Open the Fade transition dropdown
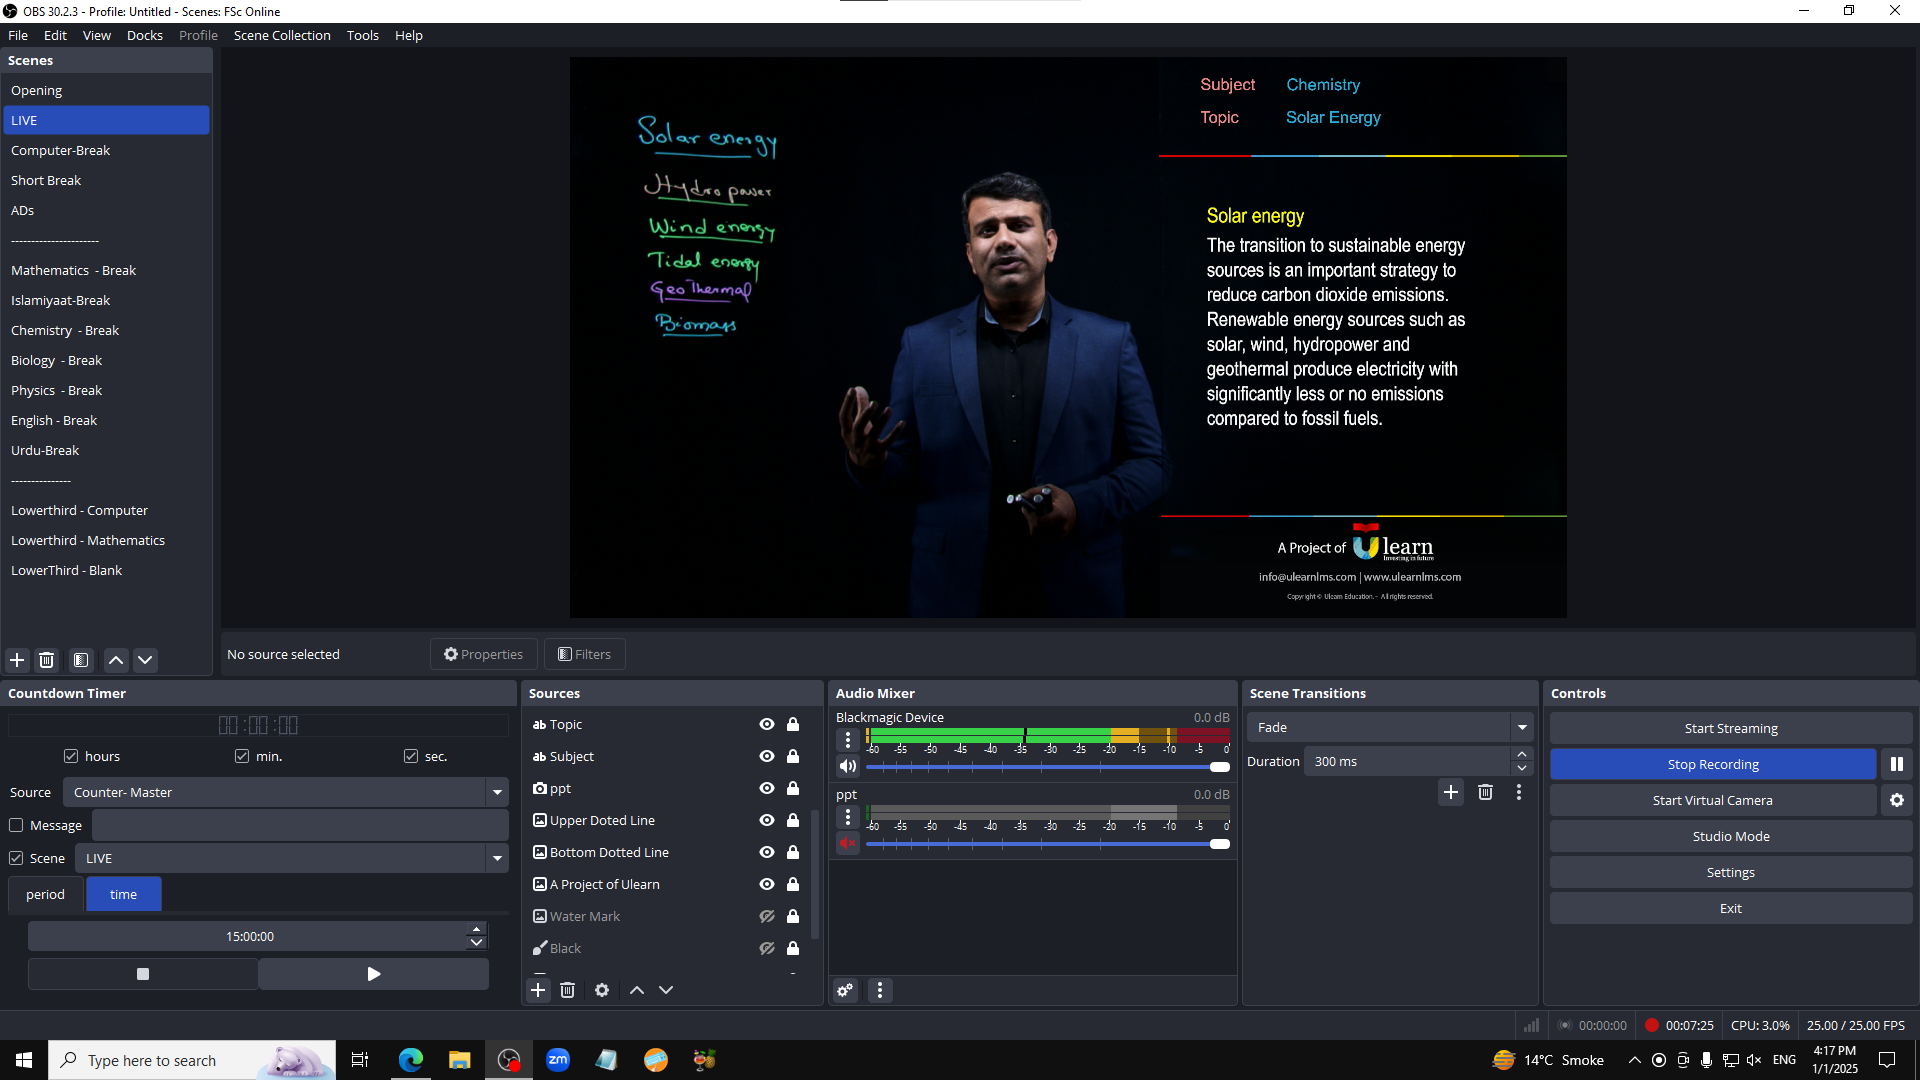The height and width of the screenshot is (1080, 1920). coord(1522,727)
